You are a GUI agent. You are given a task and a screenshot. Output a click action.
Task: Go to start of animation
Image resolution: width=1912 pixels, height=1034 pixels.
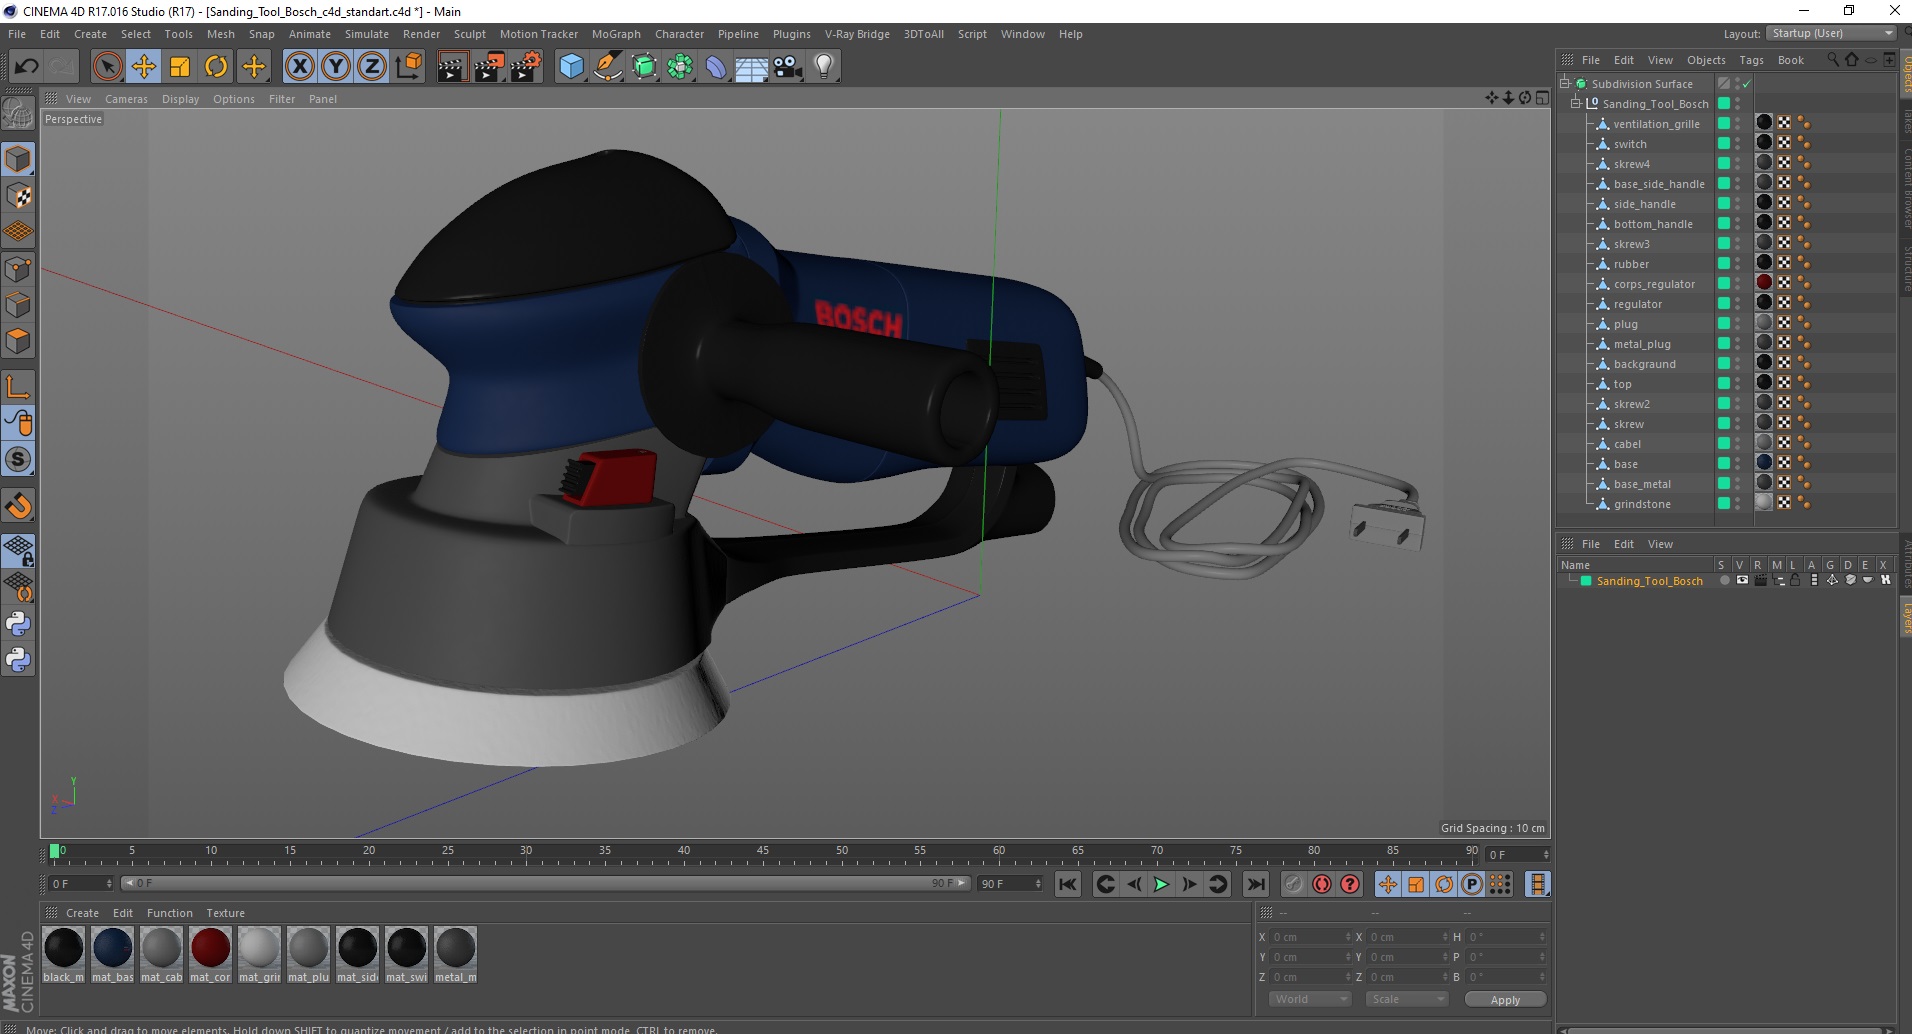[1068, 884]
